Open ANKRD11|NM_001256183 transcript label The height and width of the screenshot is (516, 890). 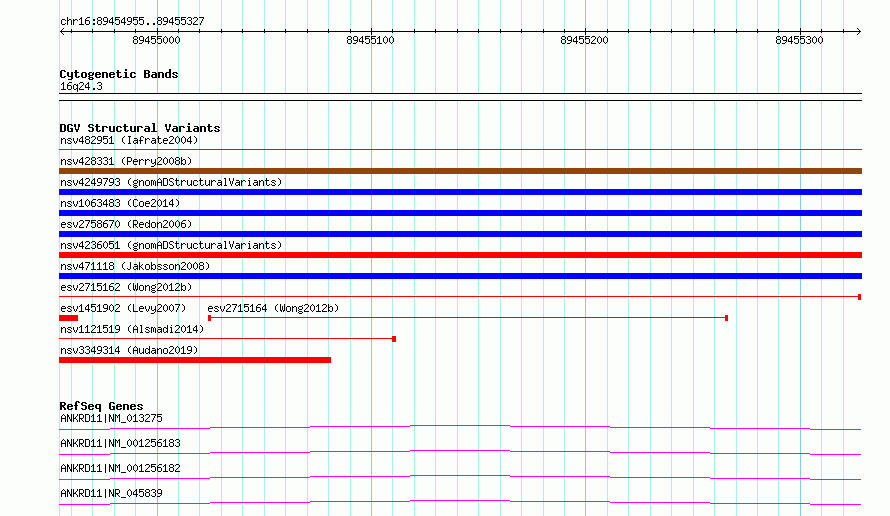click(120, 443)
